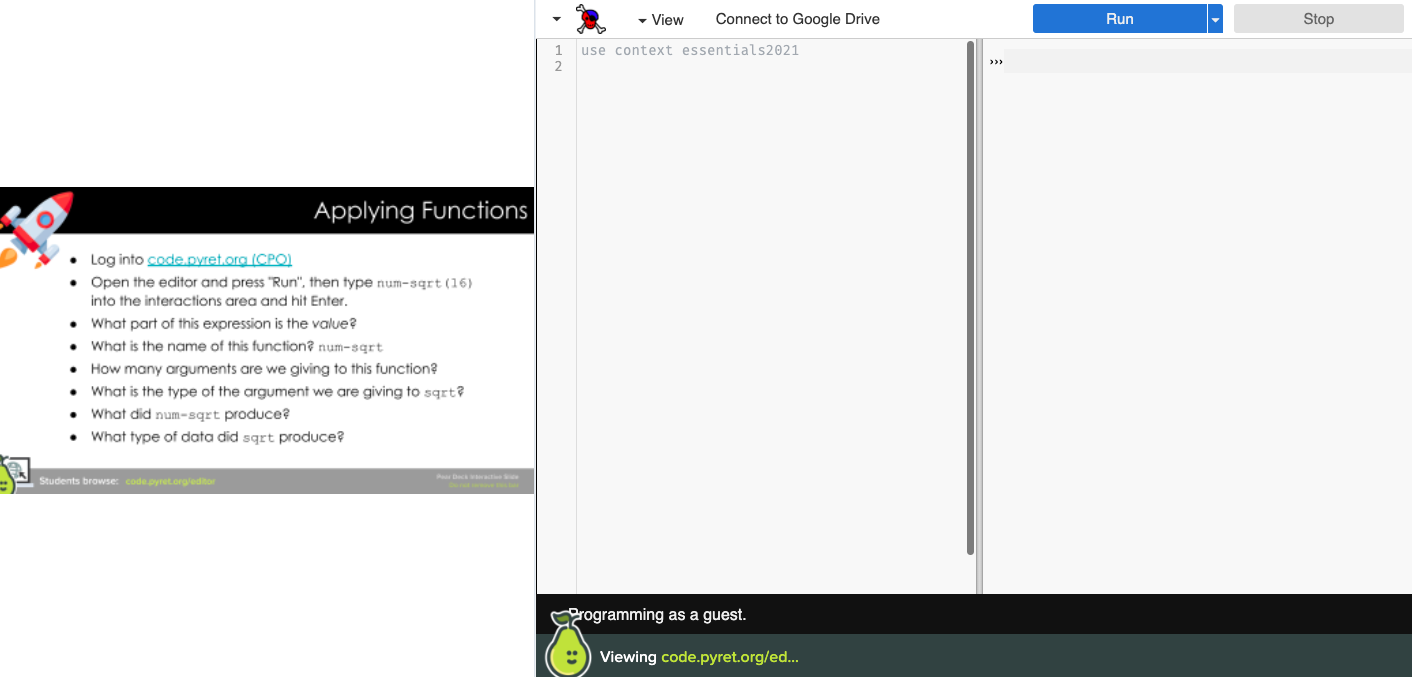Click line number 2 in the editor gutter
The height and width of the screenshot is (677, 1412).
click(557, 66)
